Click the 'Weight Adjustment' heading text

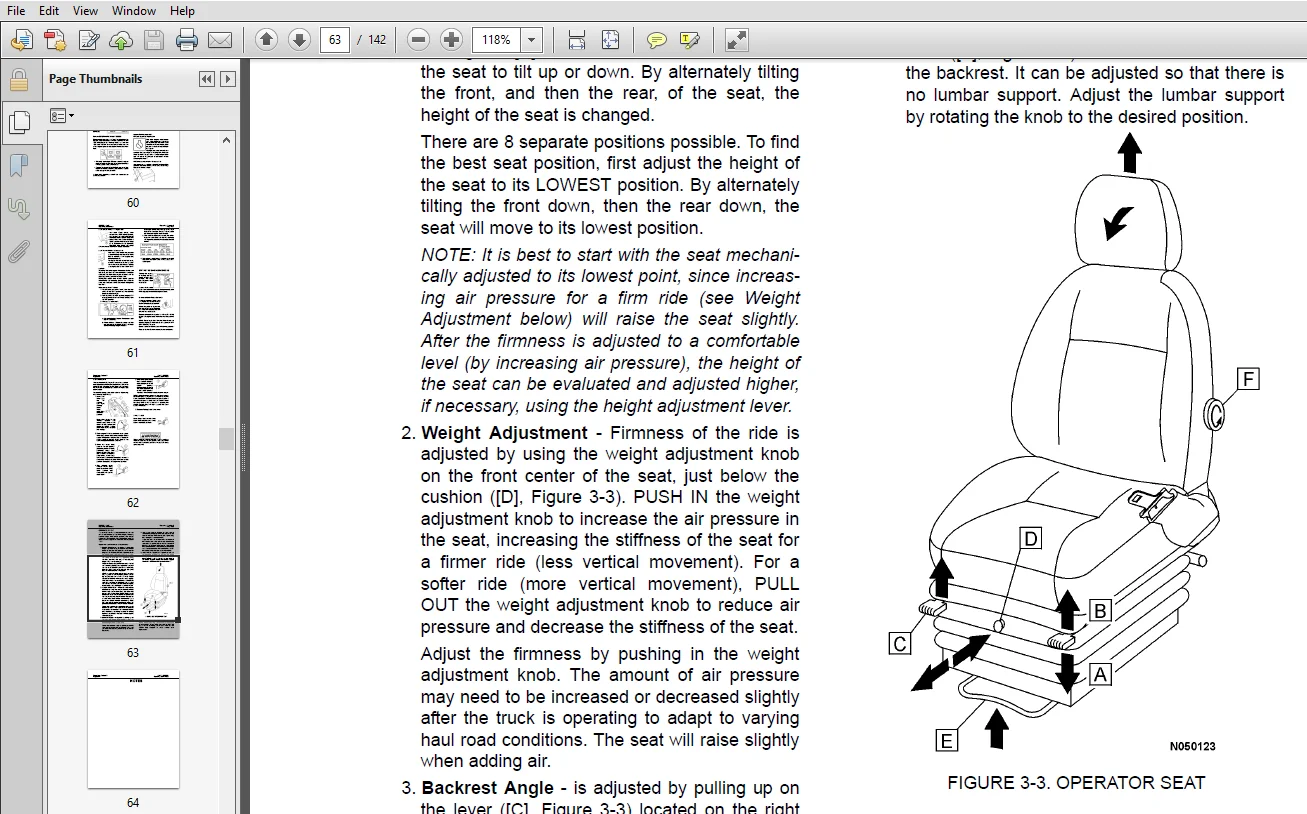click(x=505, y=433)
